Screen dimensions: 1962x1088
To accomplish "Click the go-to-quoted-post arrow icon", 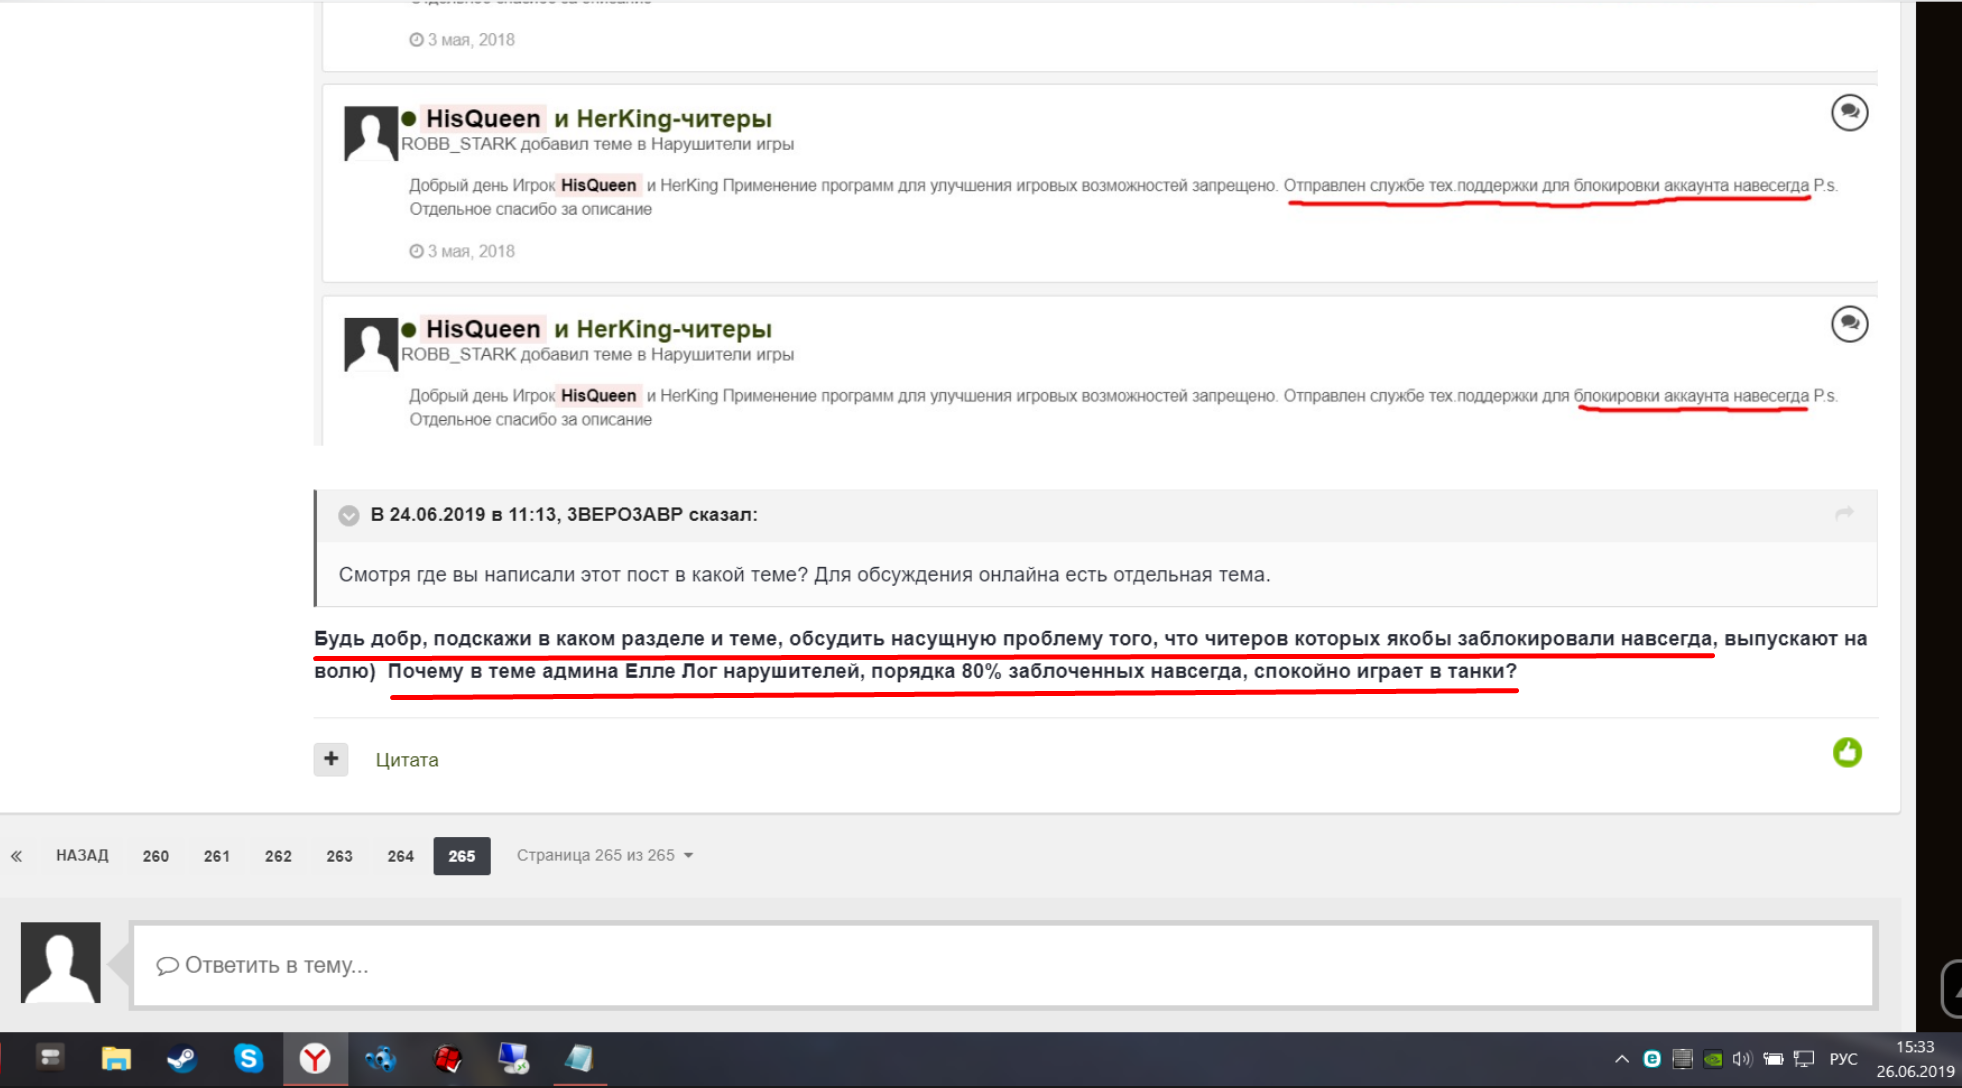I will click(x=1844, y=513).
